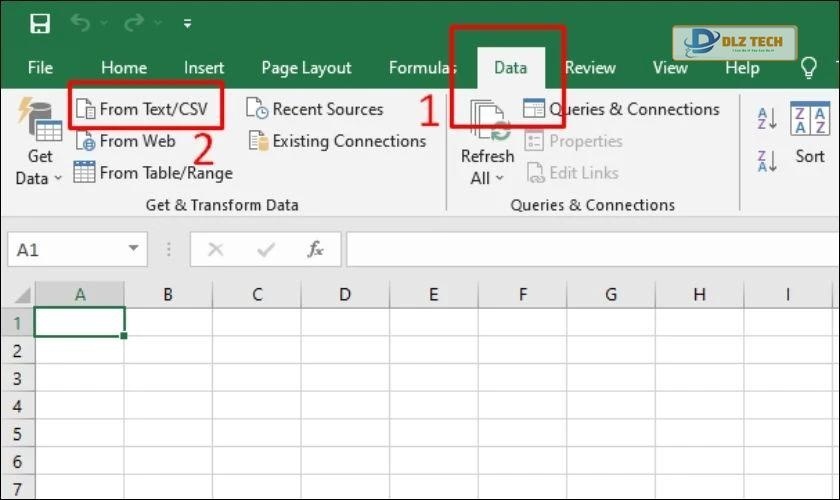The height and width of the screenshot is (500, 840).
Task: Sort ascending A to Z
Action: coord(767,118)
